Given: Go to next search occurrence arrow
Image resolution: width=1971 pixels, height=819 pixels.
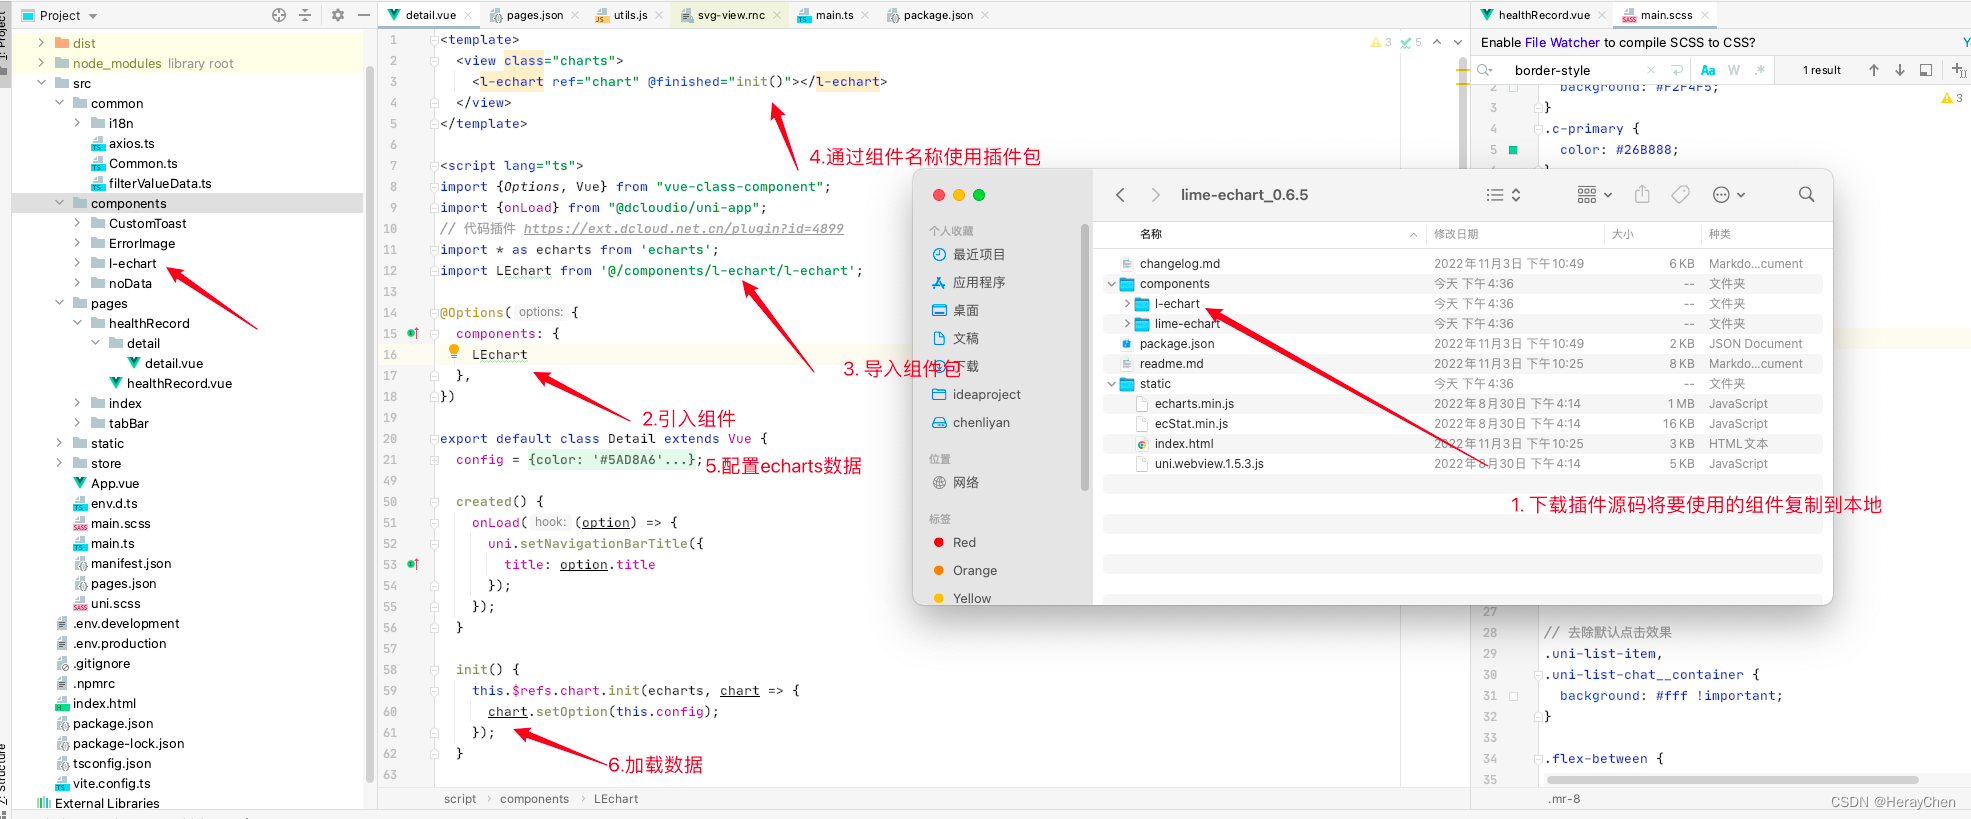Looking at the screenshot, I should pos(1899,70).
